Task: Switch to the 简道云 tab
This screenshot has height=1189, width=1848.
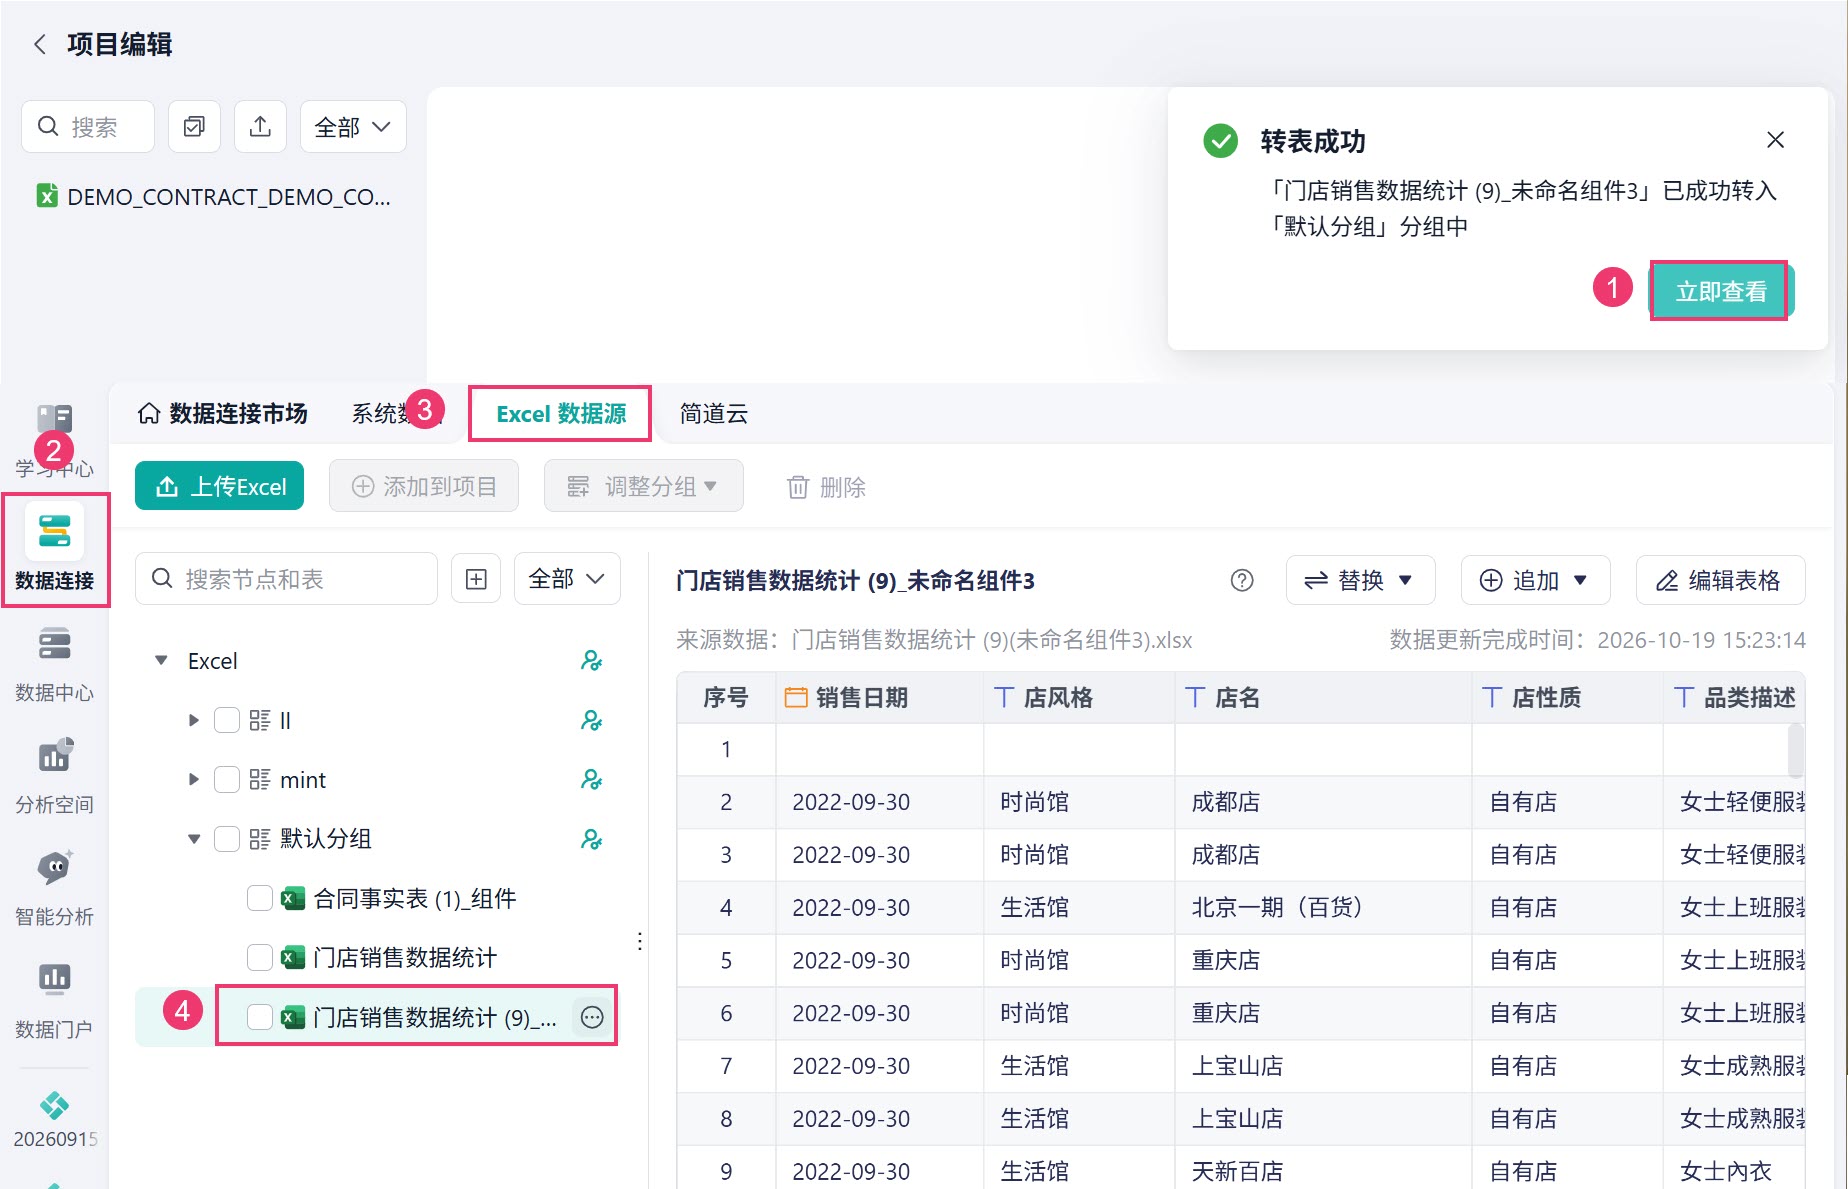Action: 714,414
